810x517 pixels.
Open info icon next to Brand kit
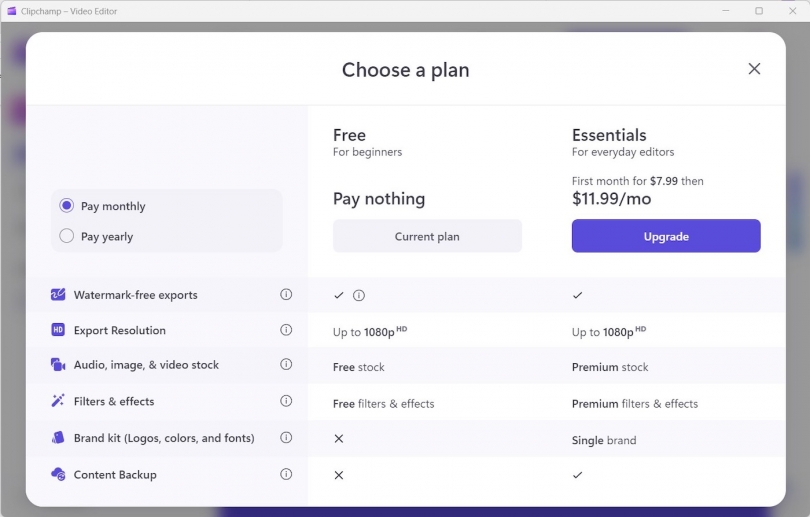tap(286, 438)
